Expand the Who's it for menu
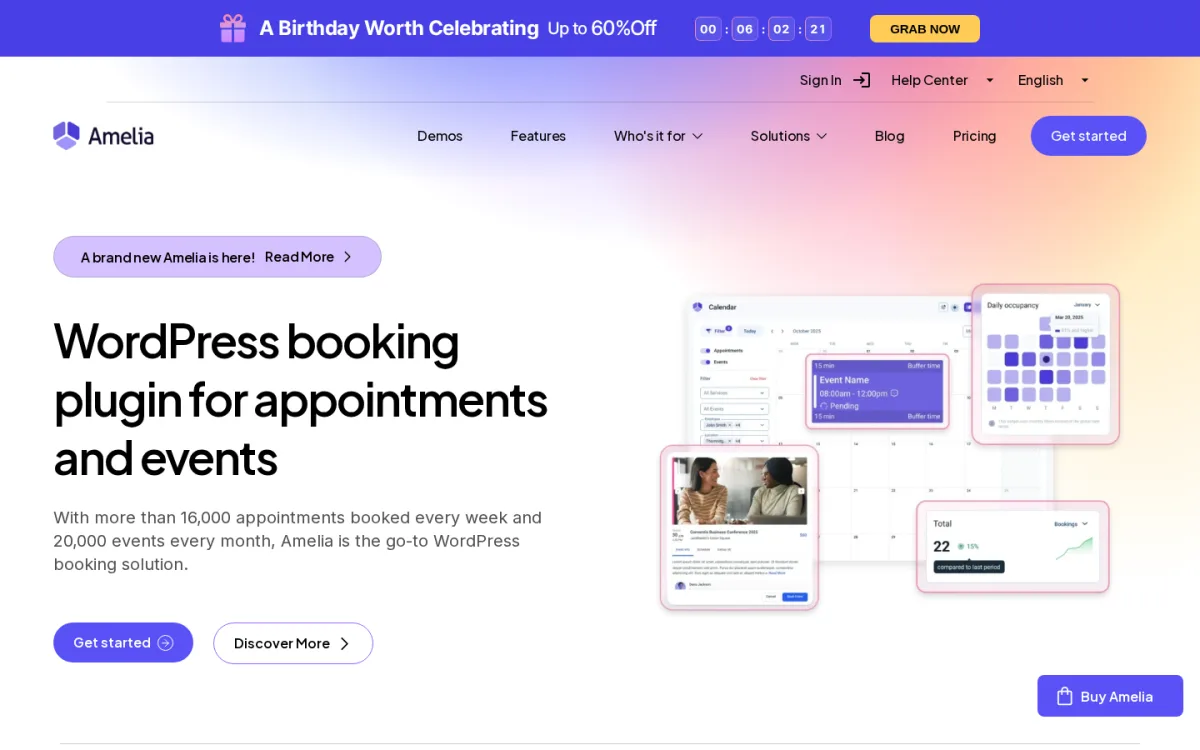Screen dimensions: 1200x750 [x=658, y=136]
